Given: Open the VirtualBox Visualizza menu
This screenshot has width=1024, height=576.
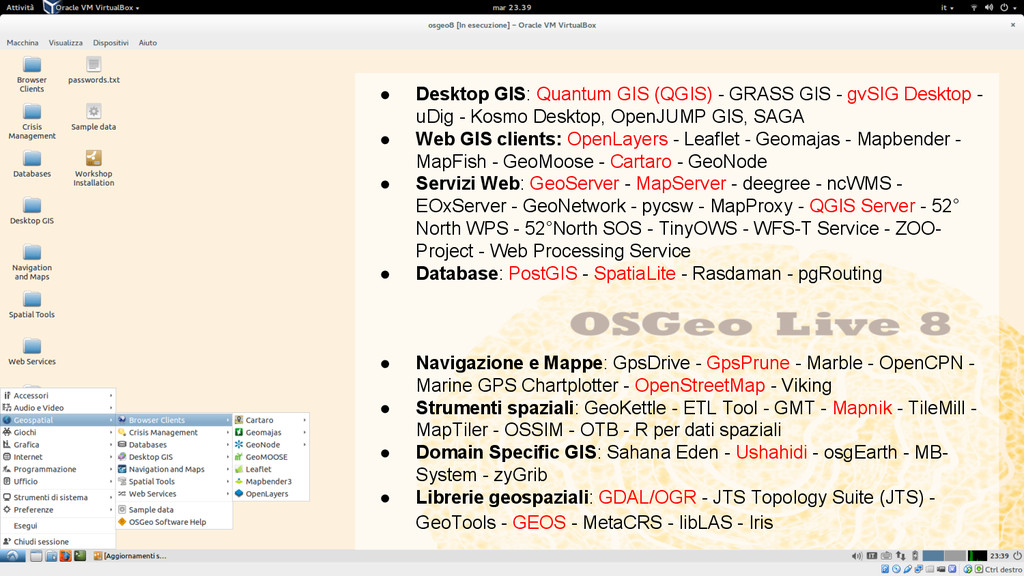Looking at the screenshot, I should [x=65, y=42].
